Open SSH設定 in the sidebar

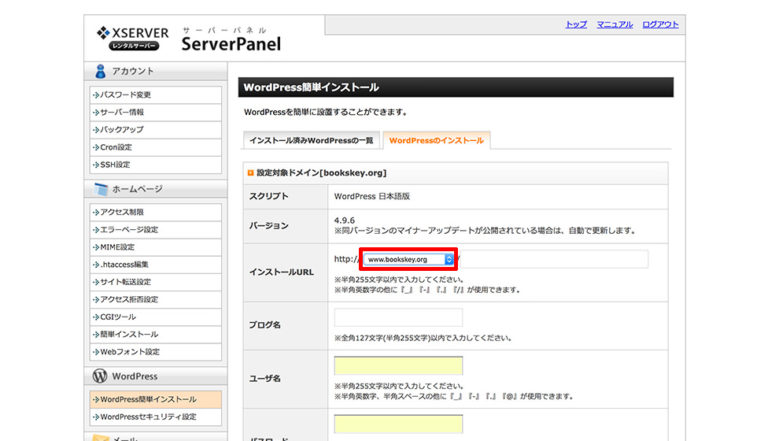pyautogui.click(x=156, y=165)
